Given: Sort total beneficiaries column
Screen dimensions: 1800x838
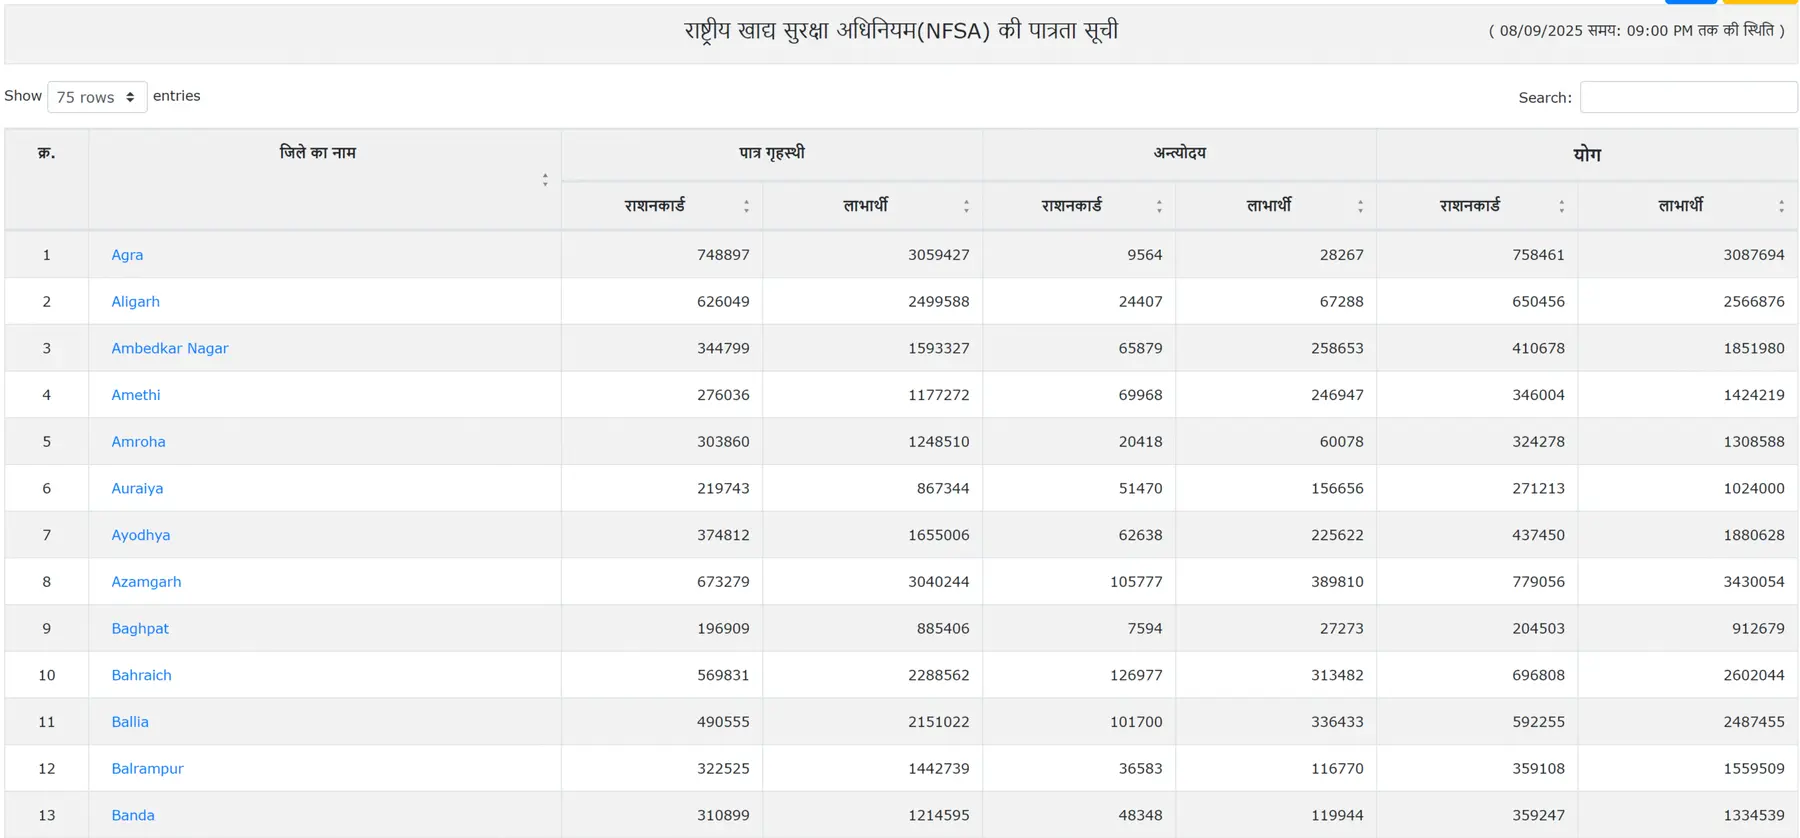Looking at the screenshot, I should pos(1781,206).
